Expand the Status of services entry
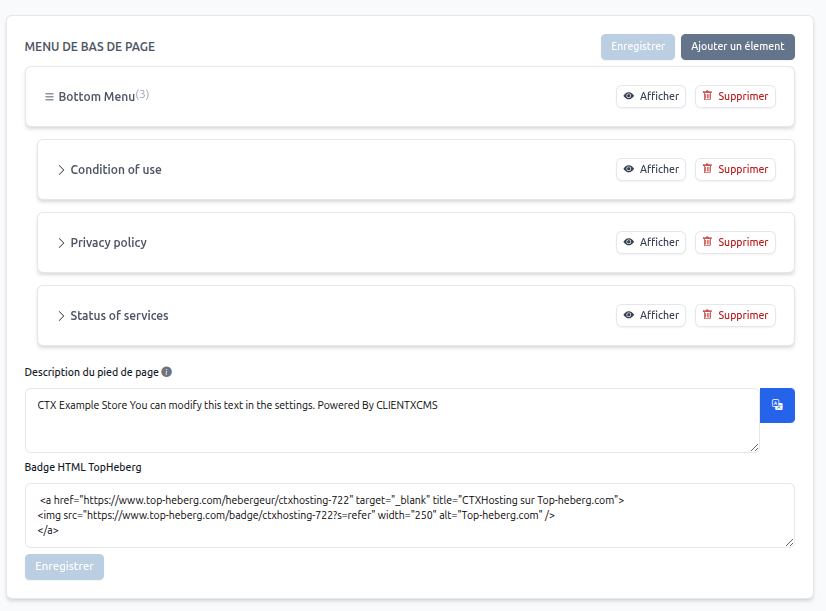This screenshot has width=826, height=611. pos(60,315)
